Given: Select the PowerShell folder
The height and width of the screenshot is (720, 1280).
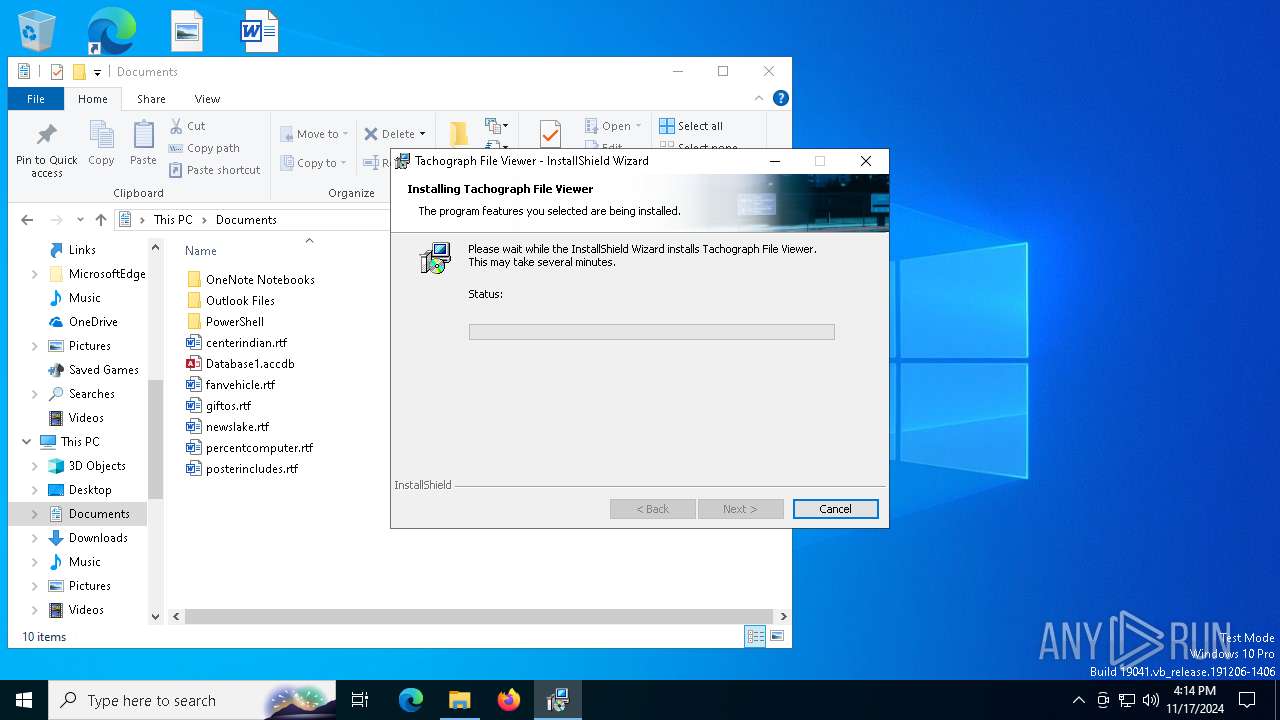Looking at the screenshot, I should click(x=225, y=322).
